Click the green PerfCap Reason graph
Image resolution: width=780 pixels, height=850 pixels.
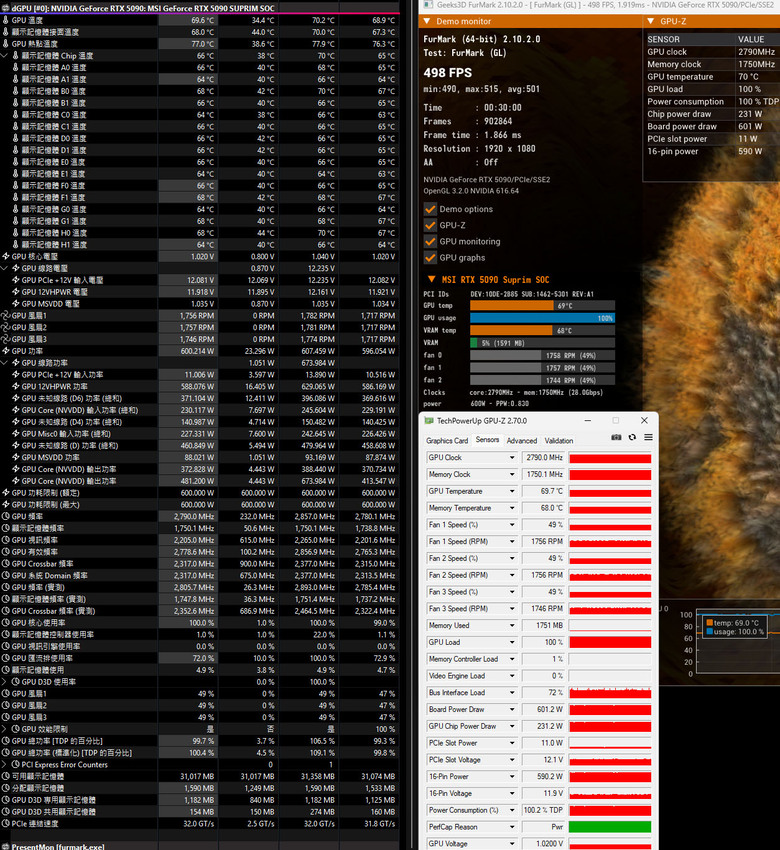click(610, 827)
